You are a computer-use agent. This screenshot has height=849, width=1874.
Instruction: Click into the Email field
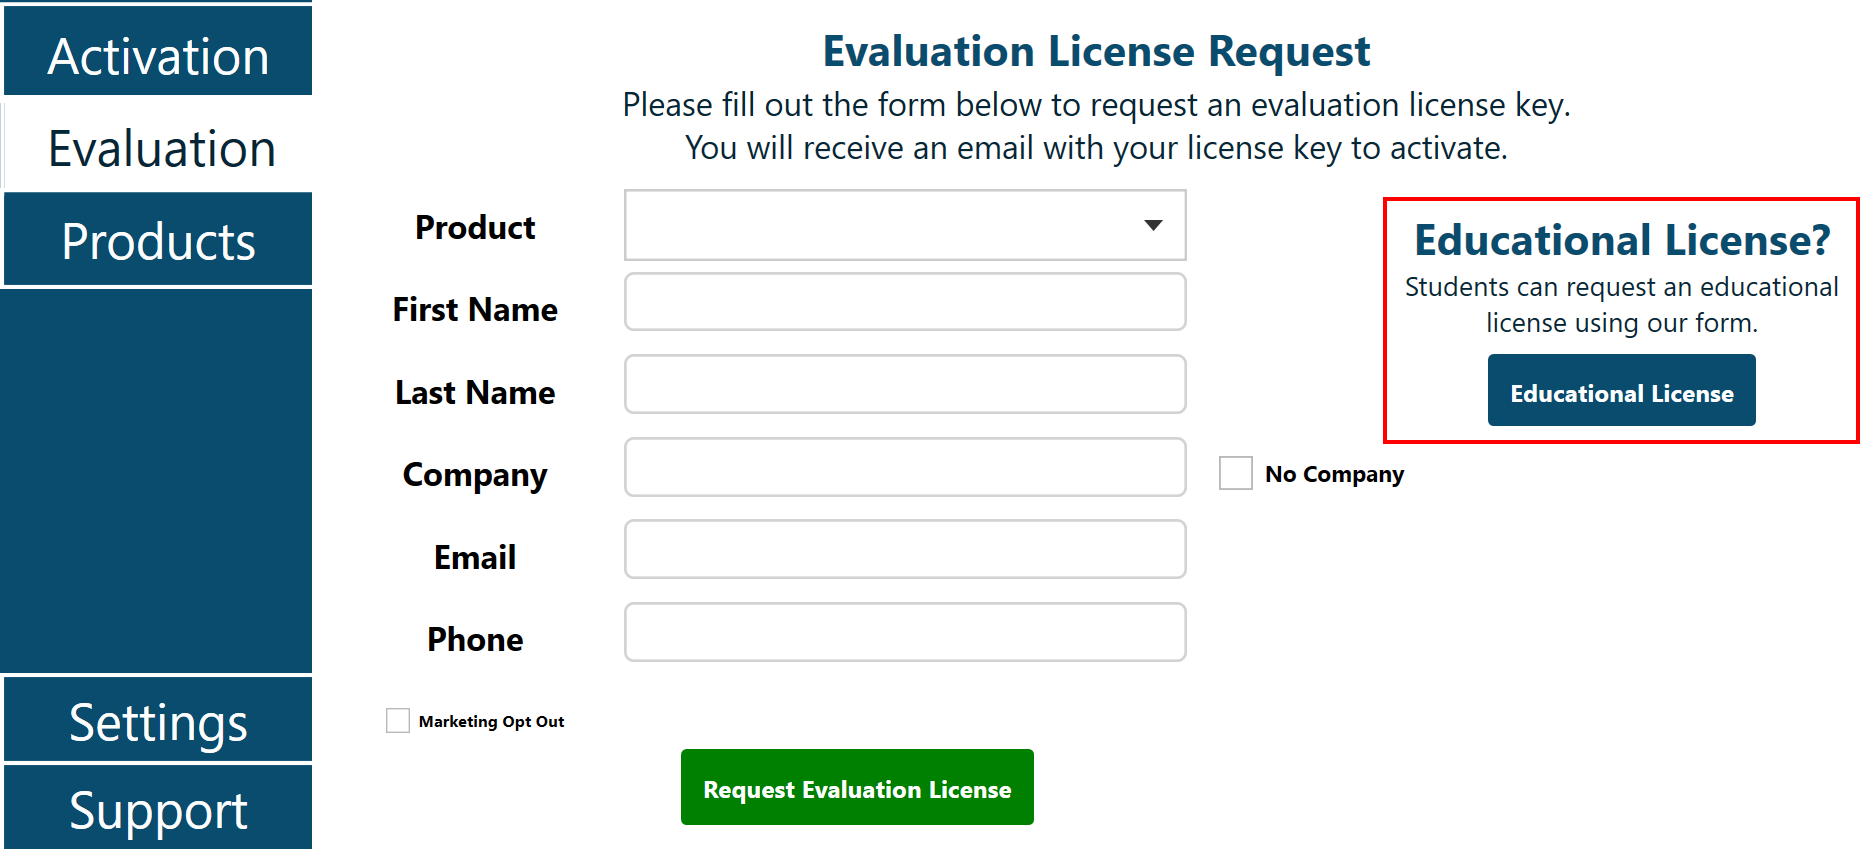click(904, 549)
